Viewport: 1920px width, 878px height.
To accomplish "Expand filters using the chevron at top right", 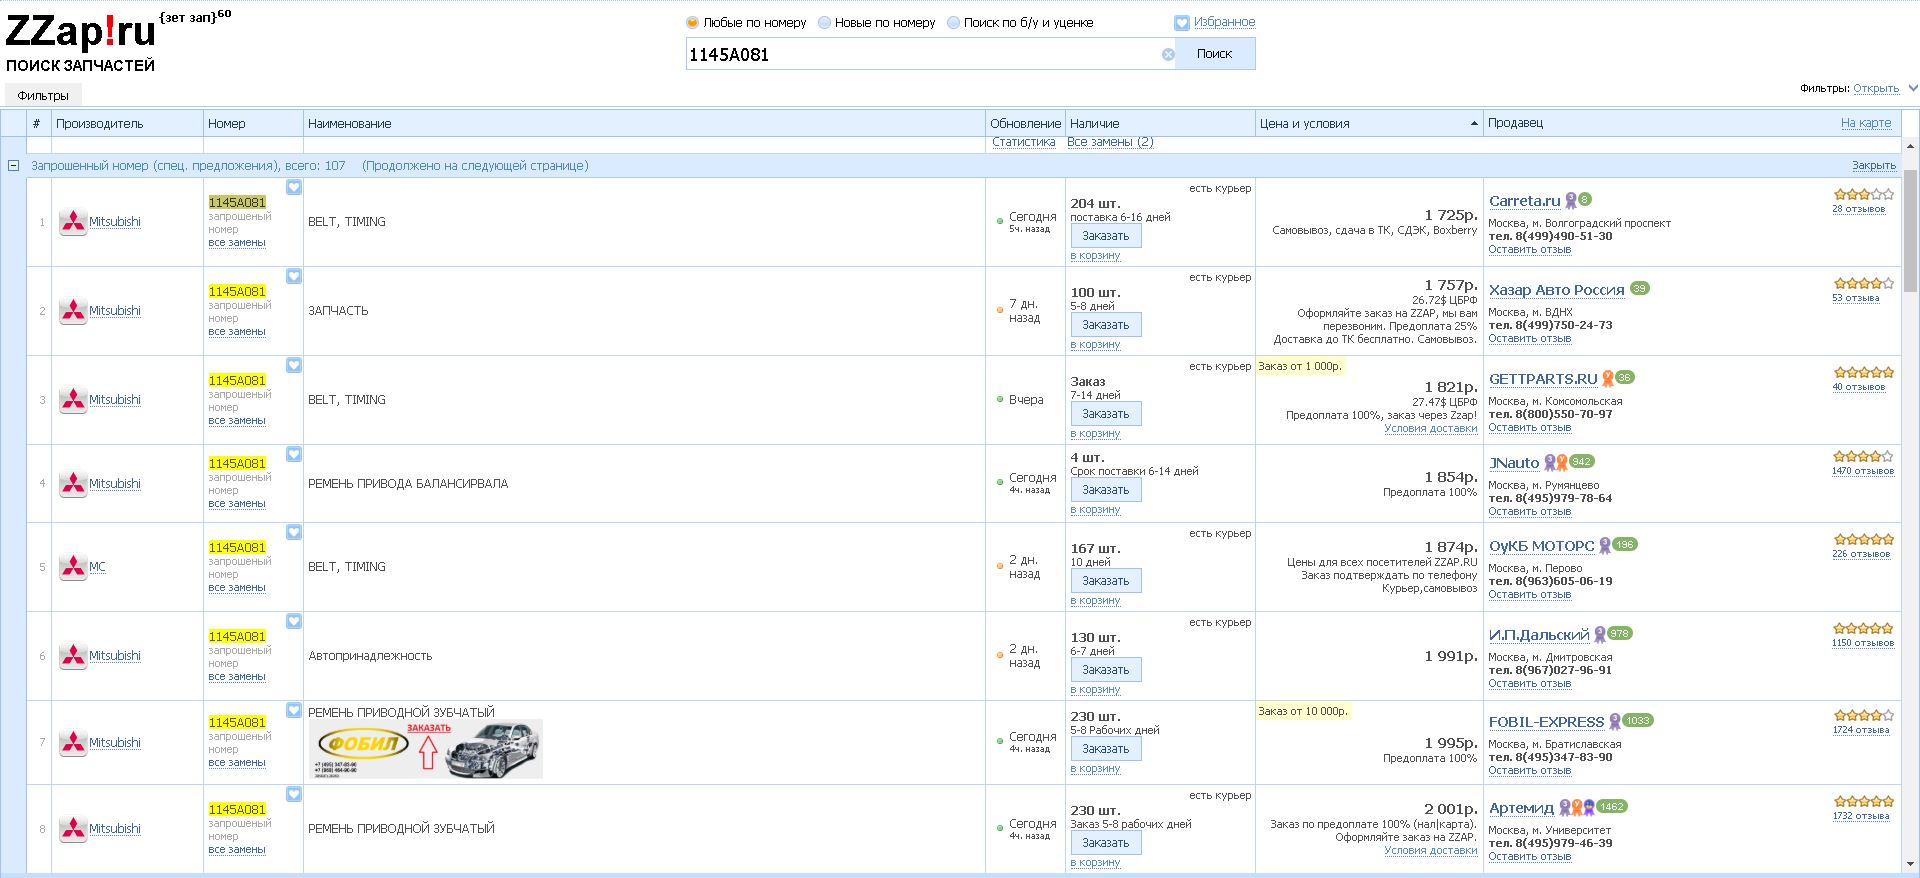I will 1912,88.
